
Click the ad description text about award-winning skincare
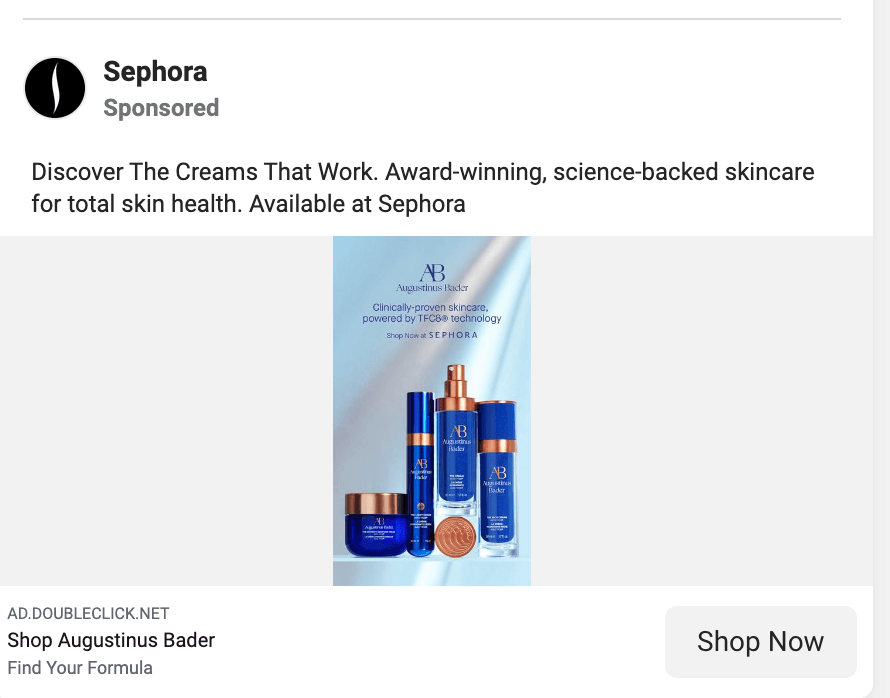point(423,188)
